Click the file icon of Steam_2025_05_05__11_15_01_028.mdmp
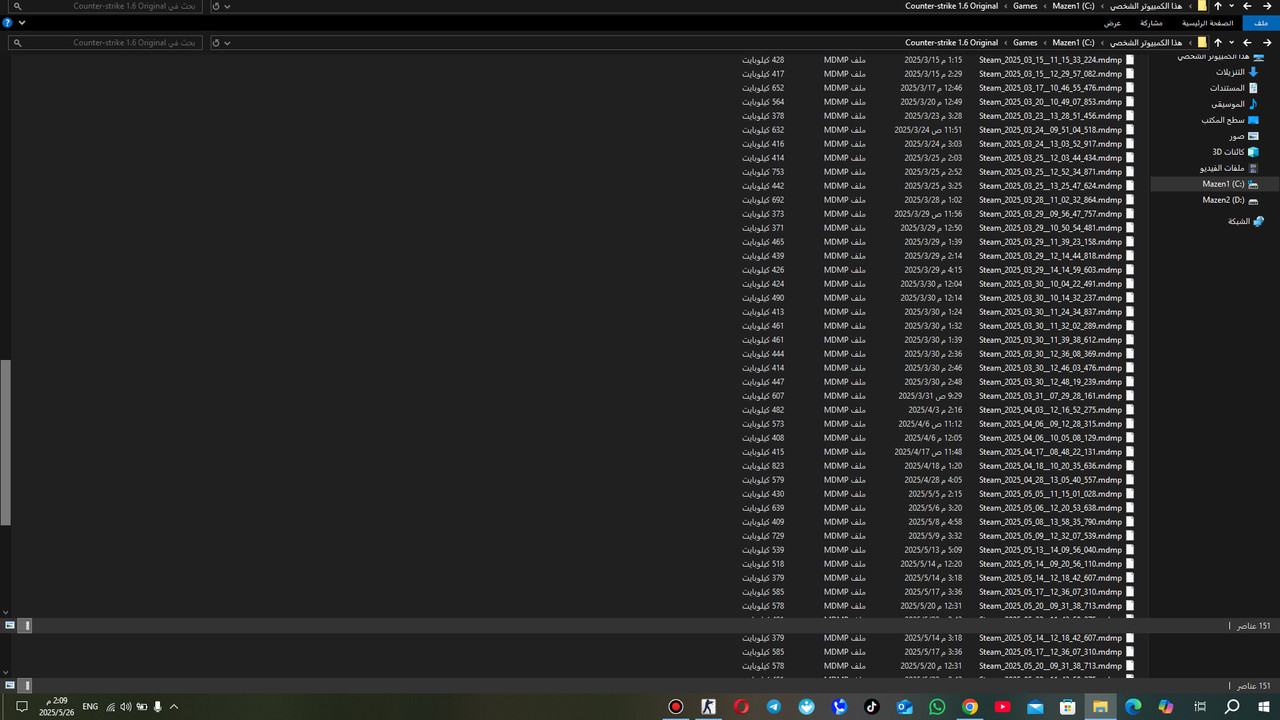 (1131, 494)
